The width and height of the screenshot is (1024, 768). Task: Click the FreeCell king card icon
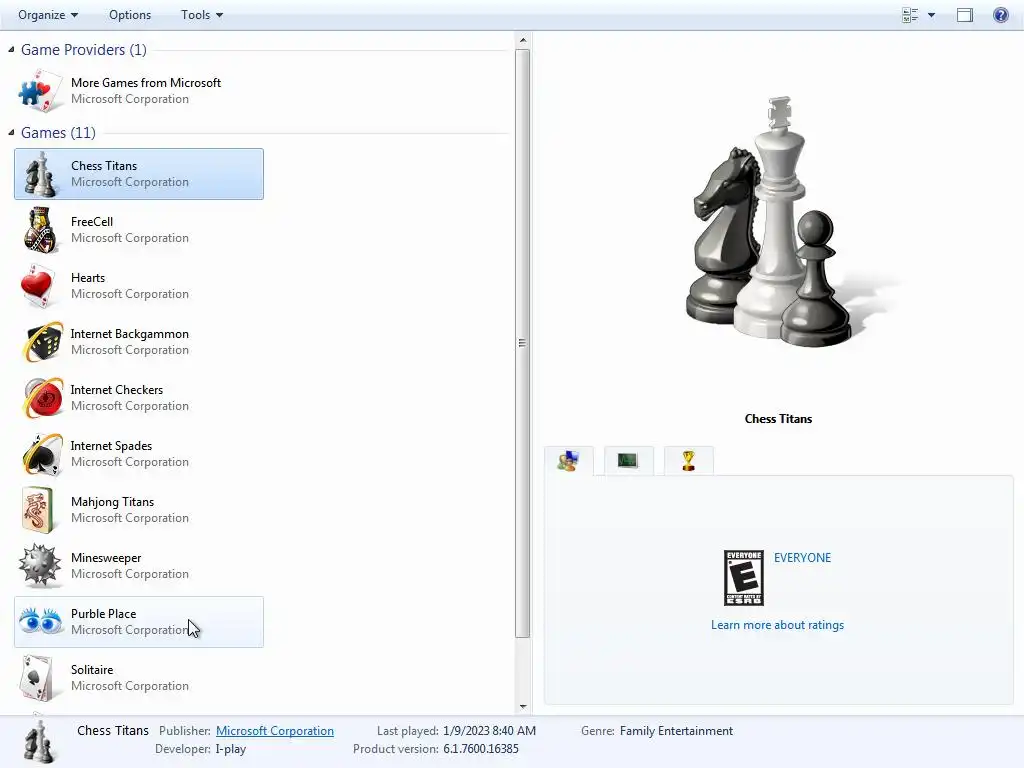tap(40, 230)
